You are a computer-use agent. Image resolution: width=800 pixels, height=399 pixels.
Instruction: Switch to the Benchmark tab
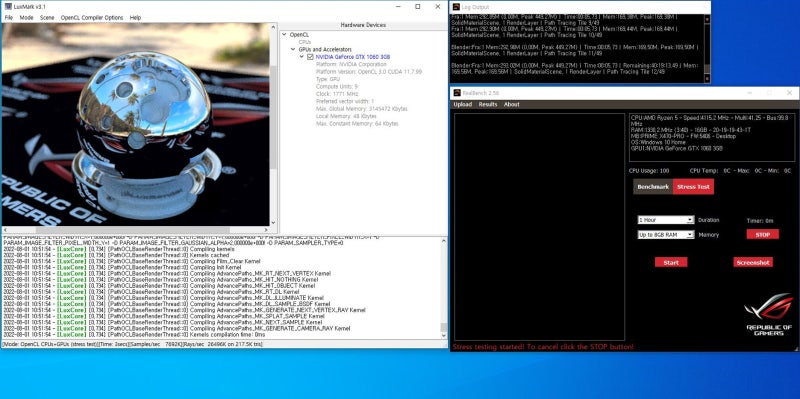(653, 187)
